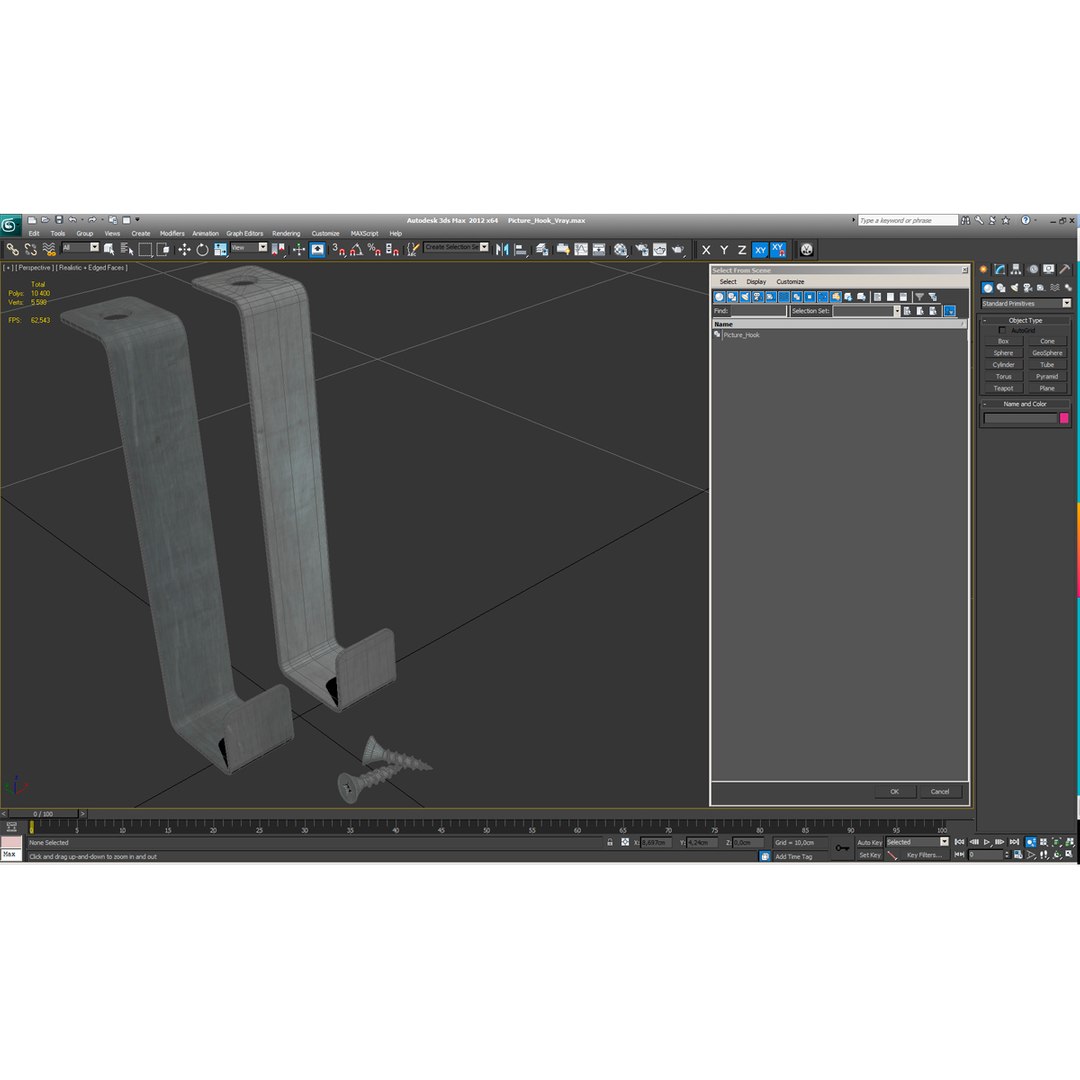
Task: Collapse the Object Type rollout
Action: coord(1026,320)
